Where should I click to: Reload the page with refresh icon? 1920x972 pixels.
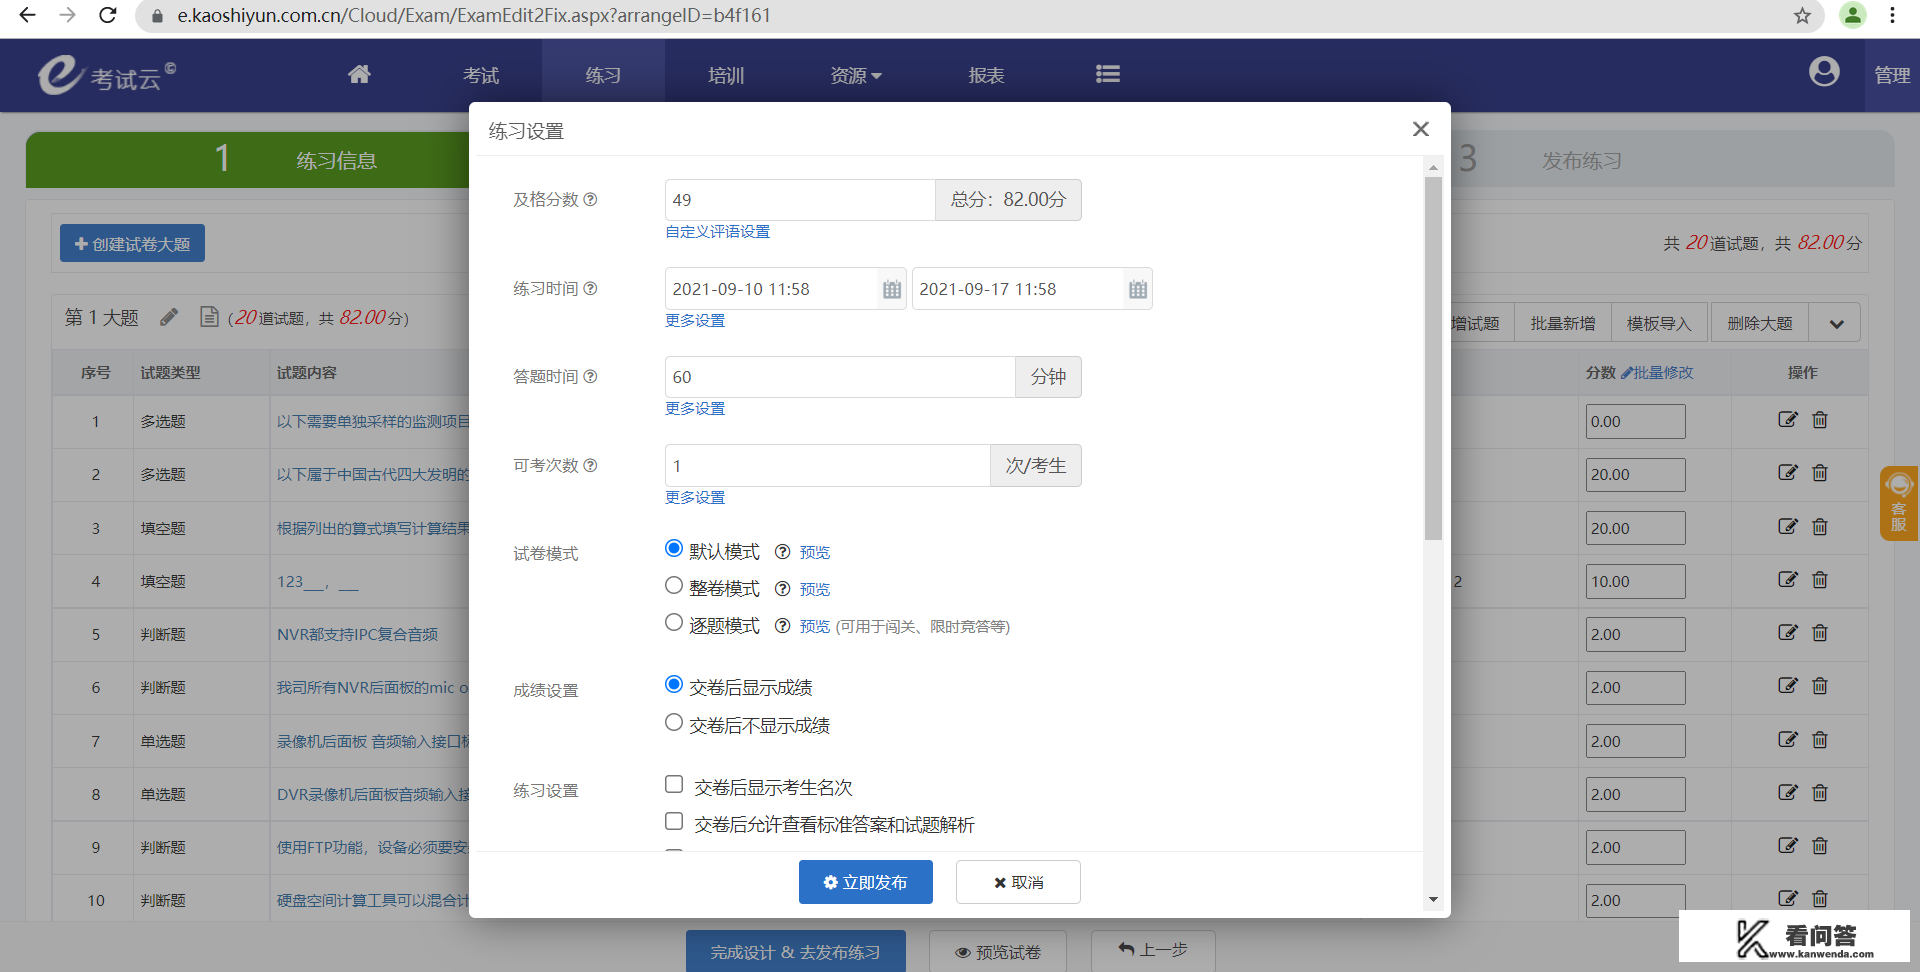[x=108, y=15]
